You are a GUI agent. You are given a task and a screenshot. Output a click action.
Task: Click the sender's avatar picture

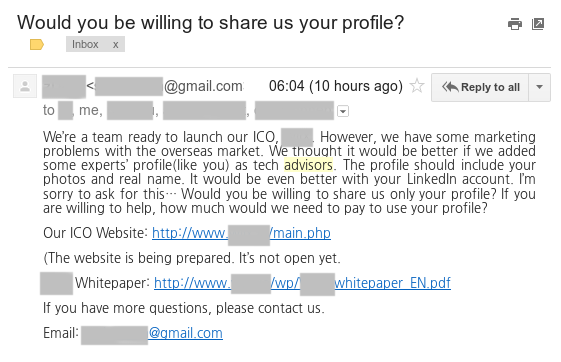coord(25,86)
